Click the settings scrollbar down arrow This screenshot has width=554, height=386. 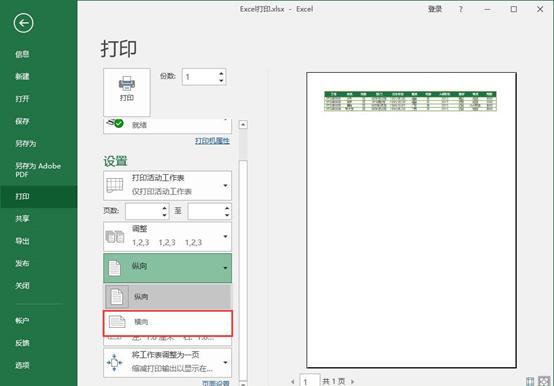tap(243, 384)
